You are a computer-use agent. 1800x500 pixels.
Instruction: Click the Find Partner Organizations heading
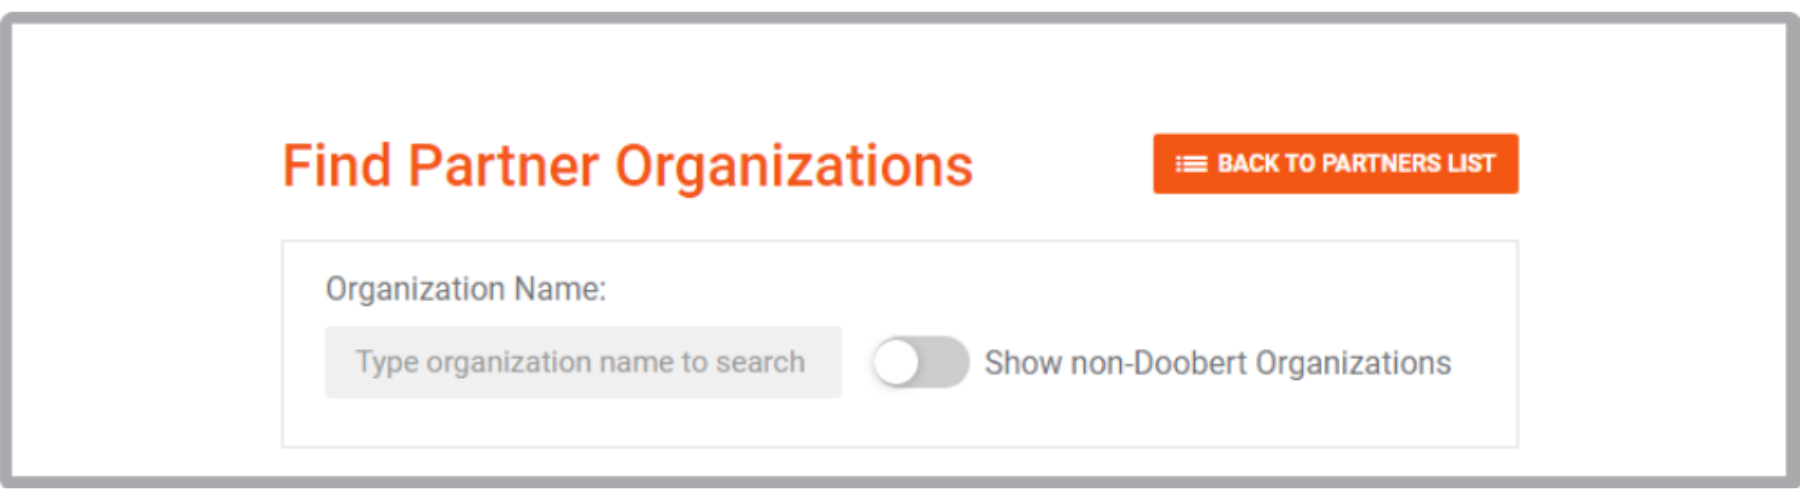tap(628, 166)
